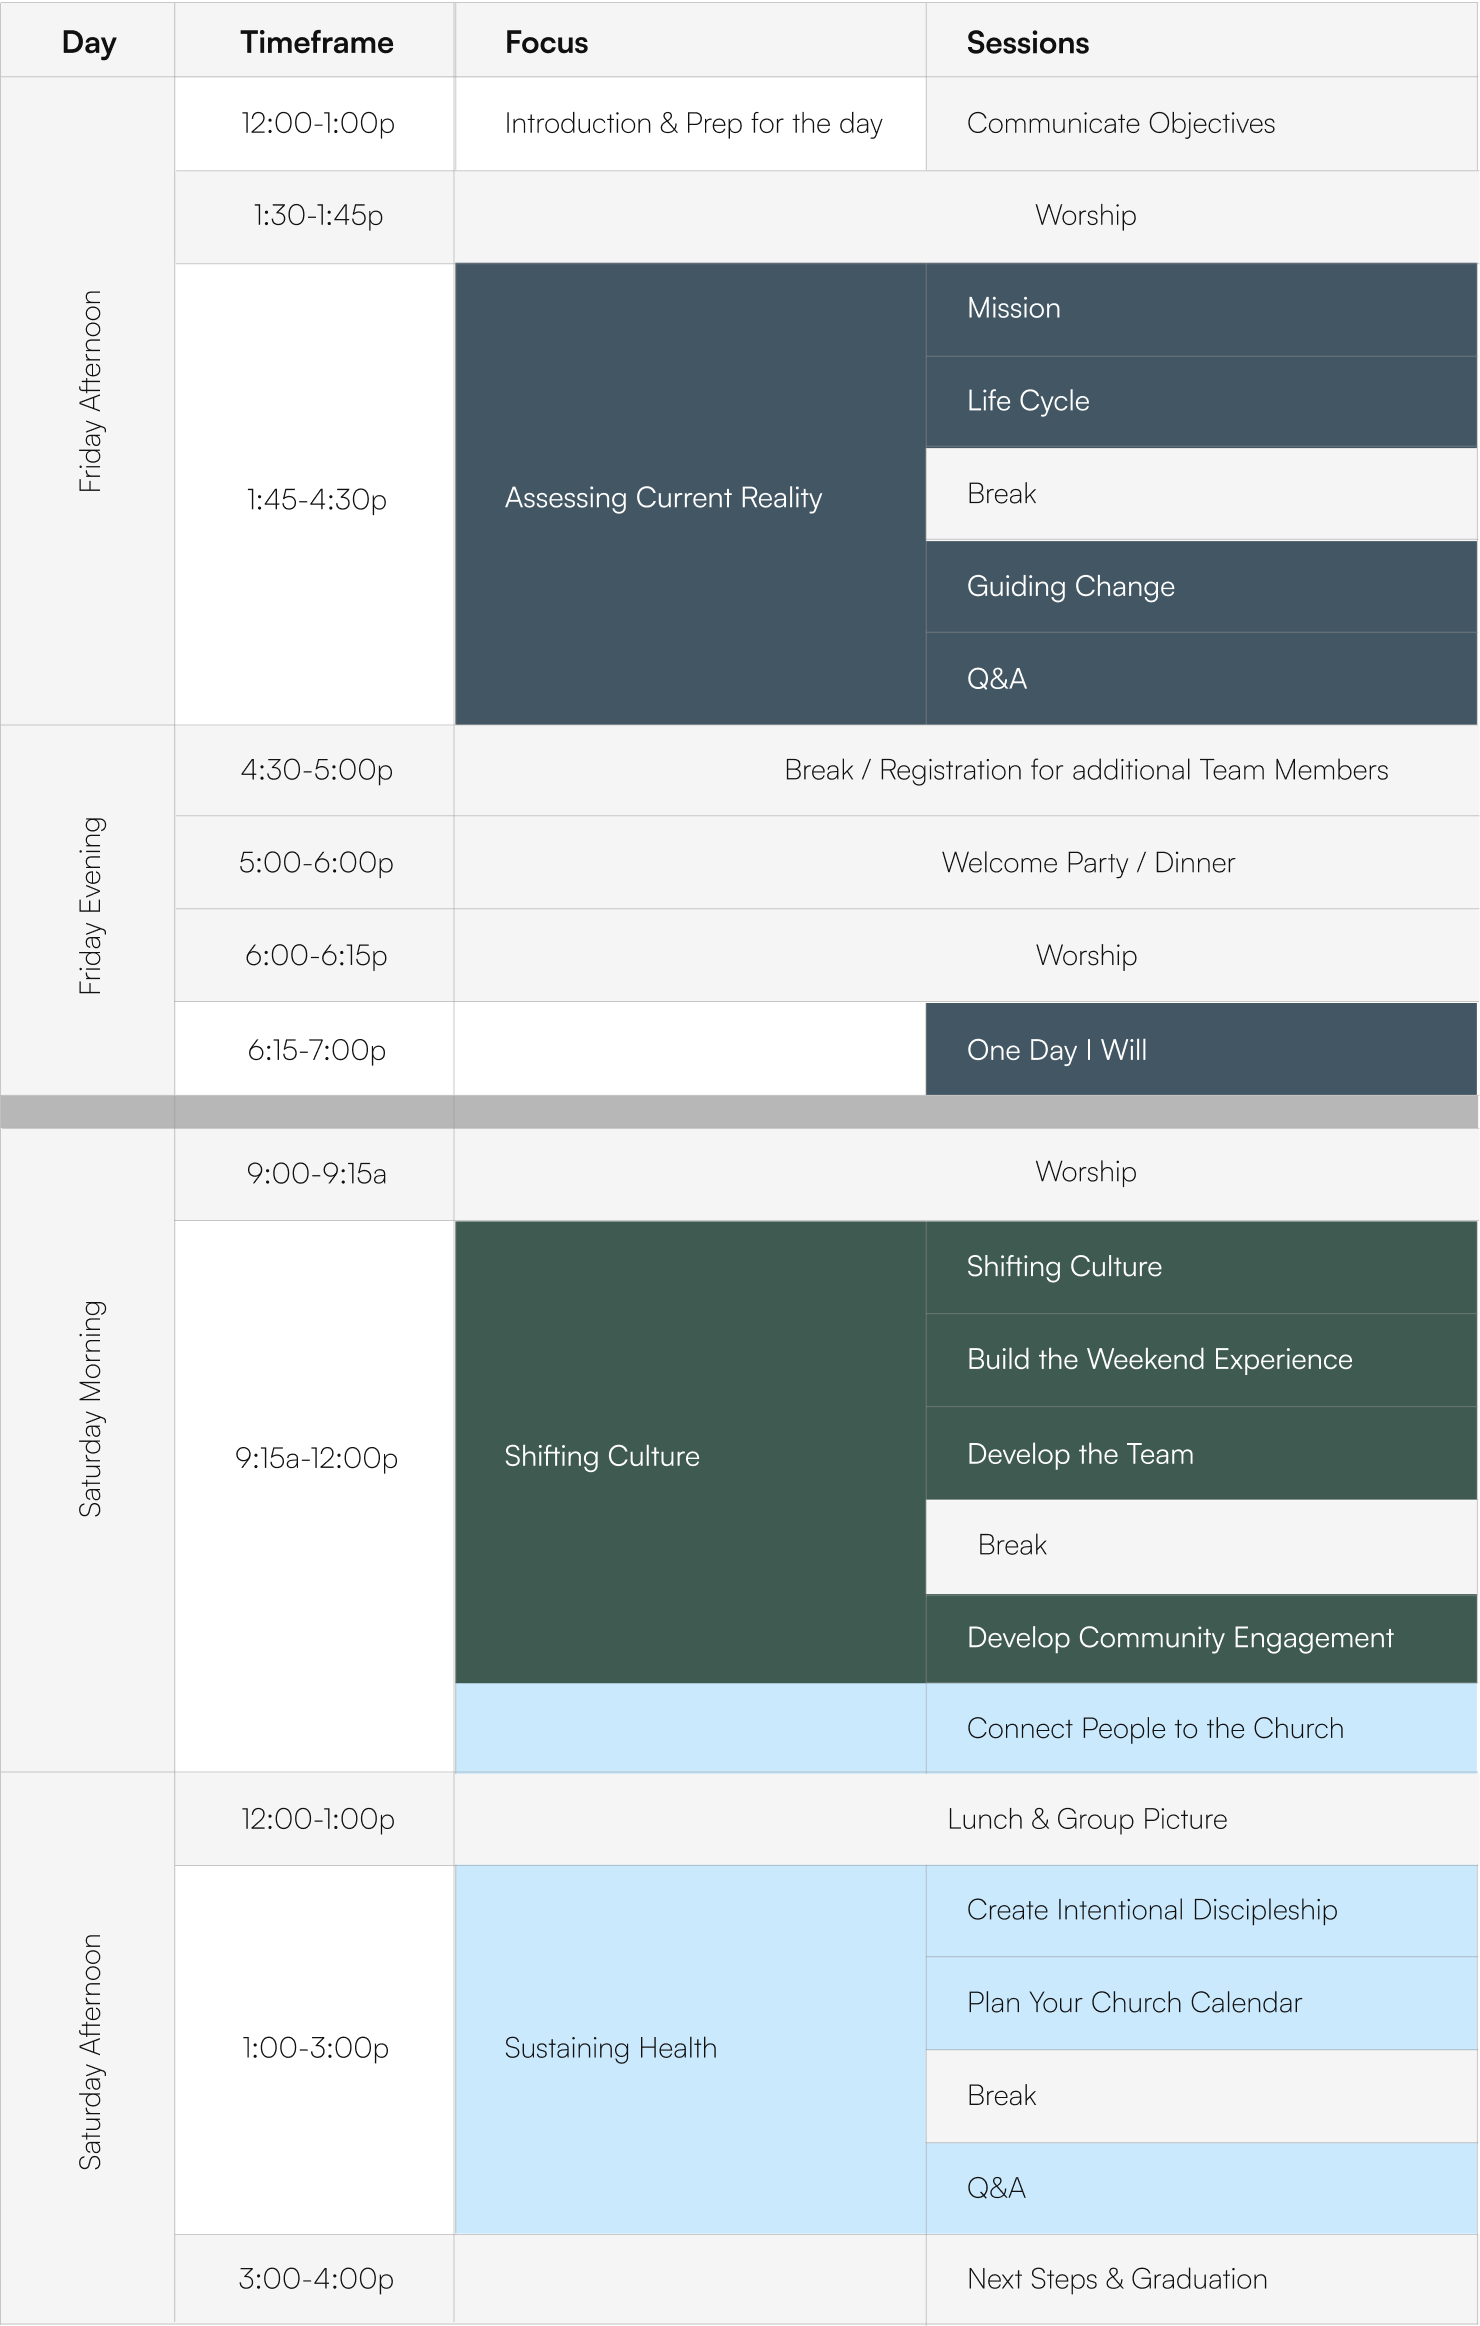The width and height of the screenshot is (1480, 2326).
Task: Select Next Steps & Graduation cell
Action: (1202, 2279)
